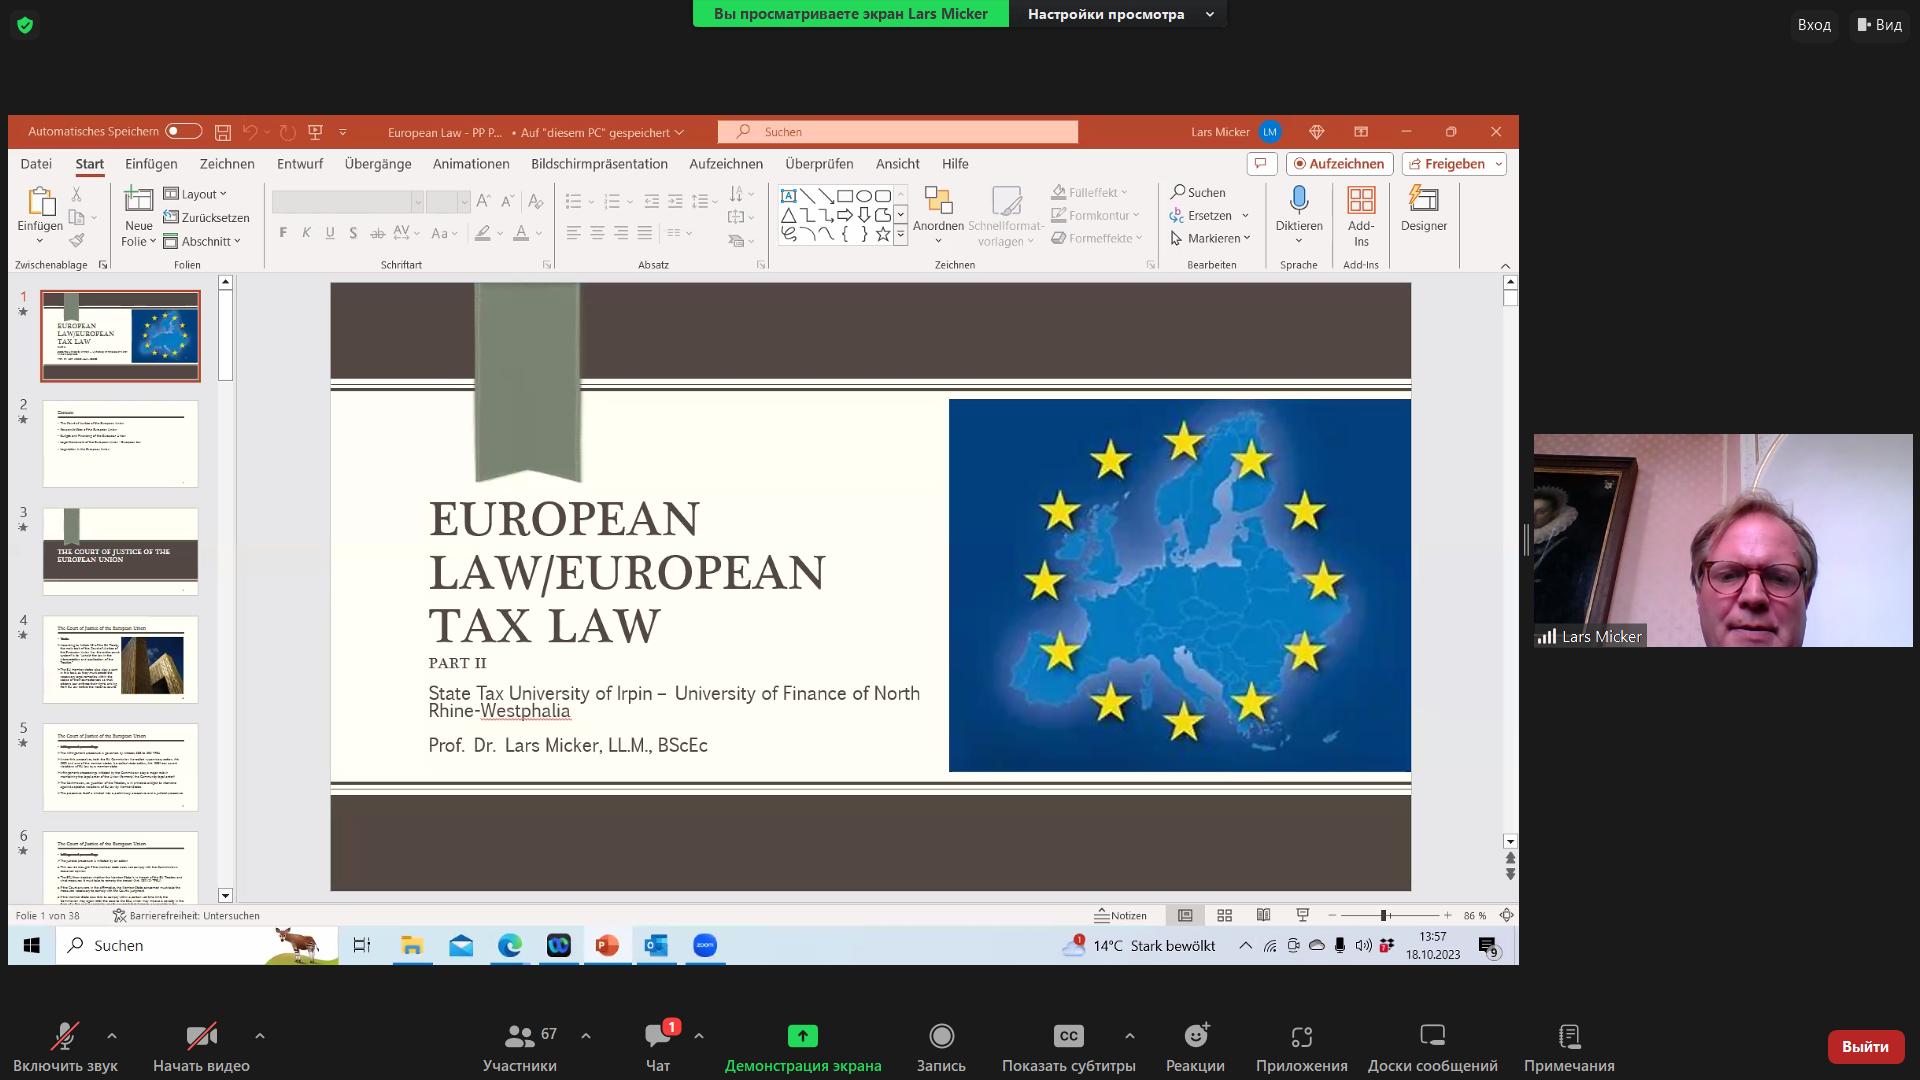Click the numbered list icon
The image size is (1920, 1080).
612,202
